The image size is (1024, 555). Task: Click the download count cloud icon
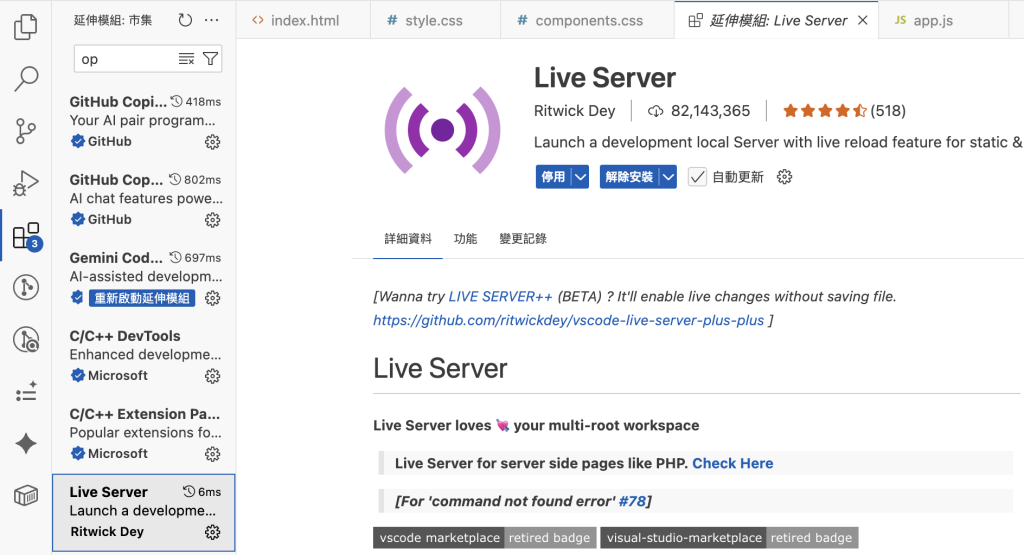(655, 111)
